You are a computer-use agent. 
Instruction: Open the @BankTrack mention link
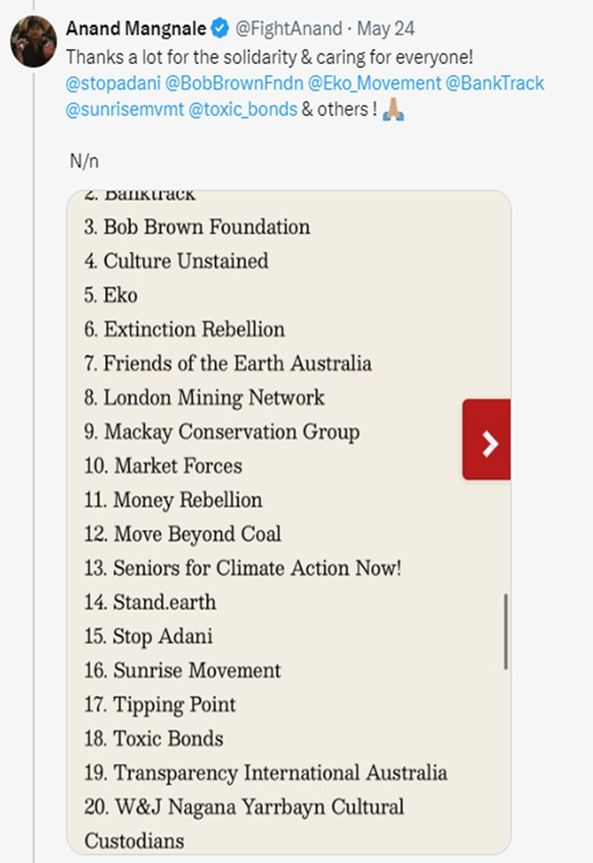tap(495, 83)
